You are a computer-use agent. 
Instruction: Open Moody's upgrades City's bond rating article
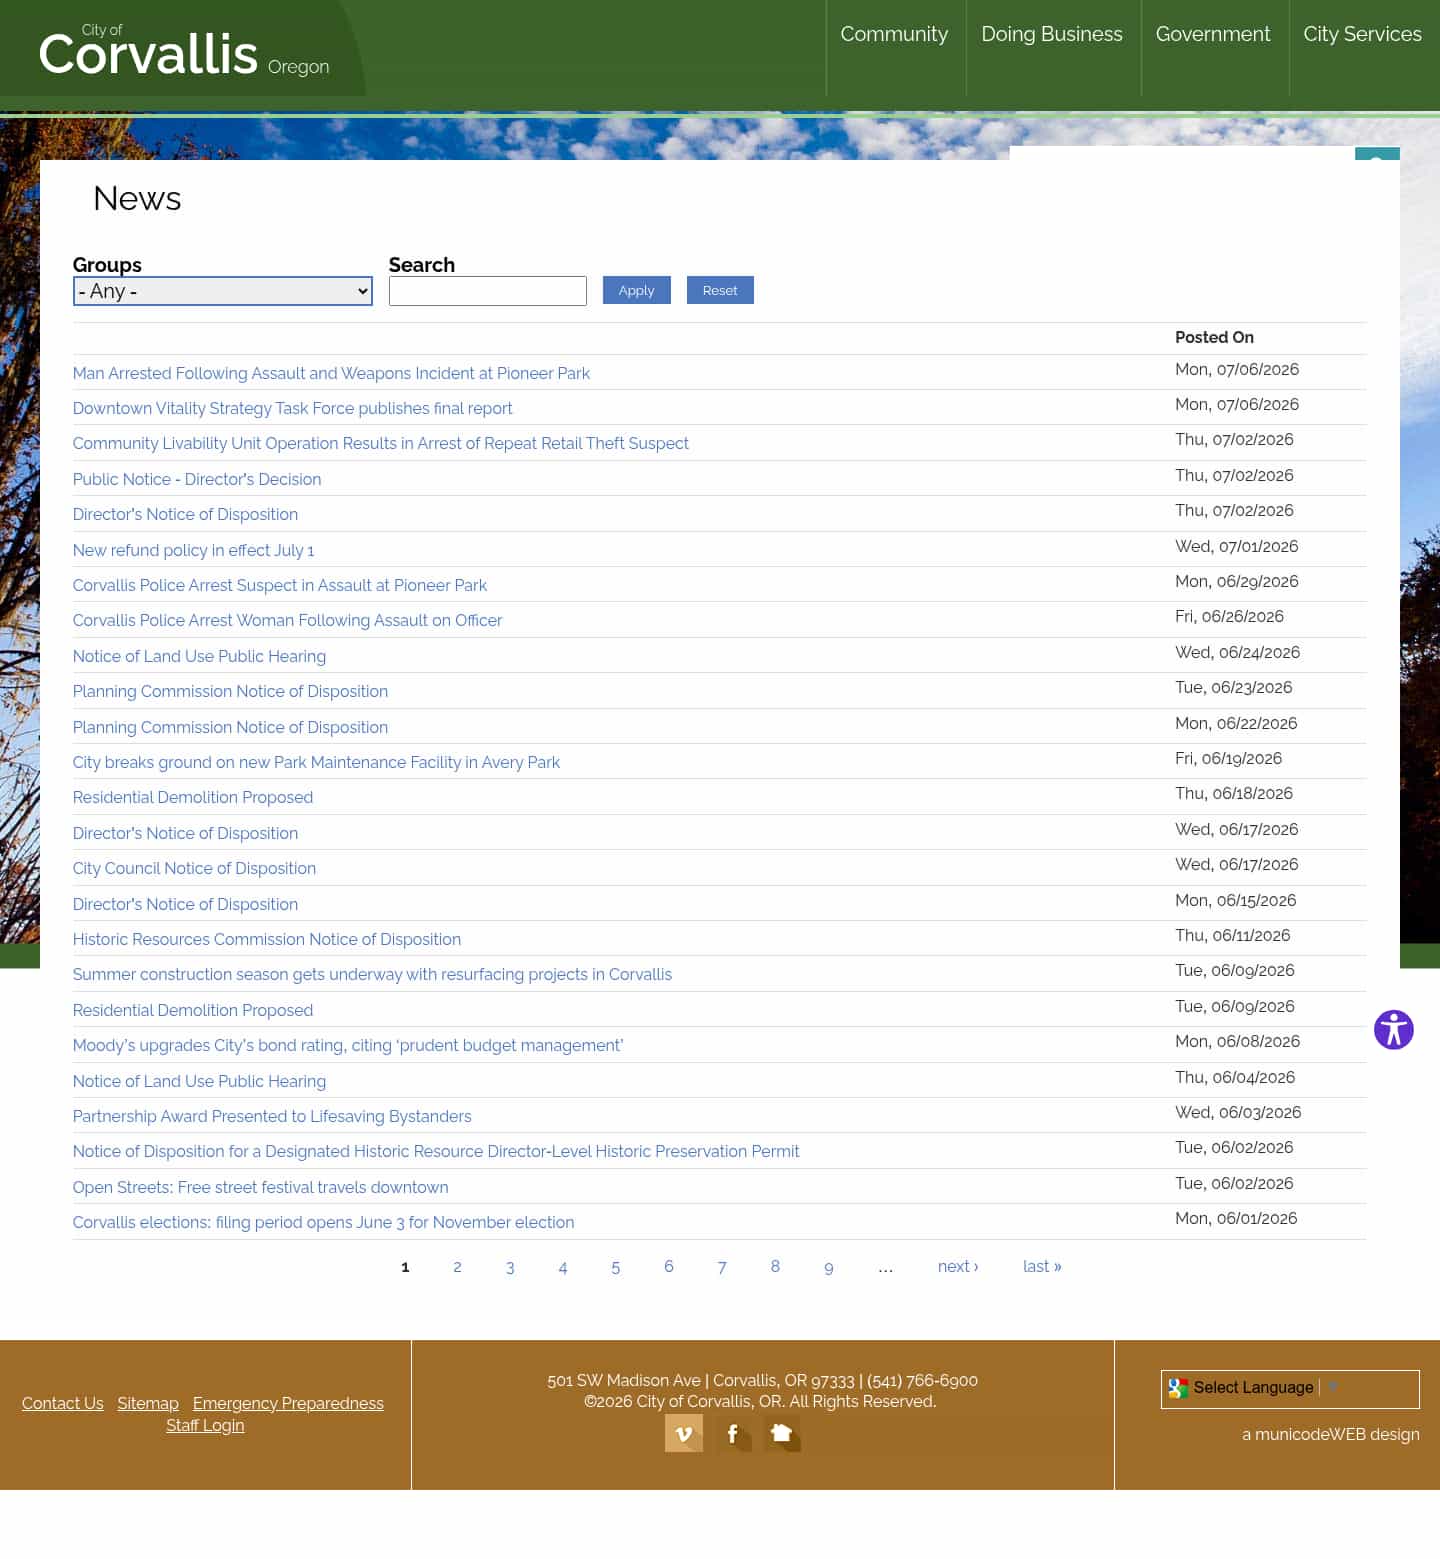[348, 1045]
